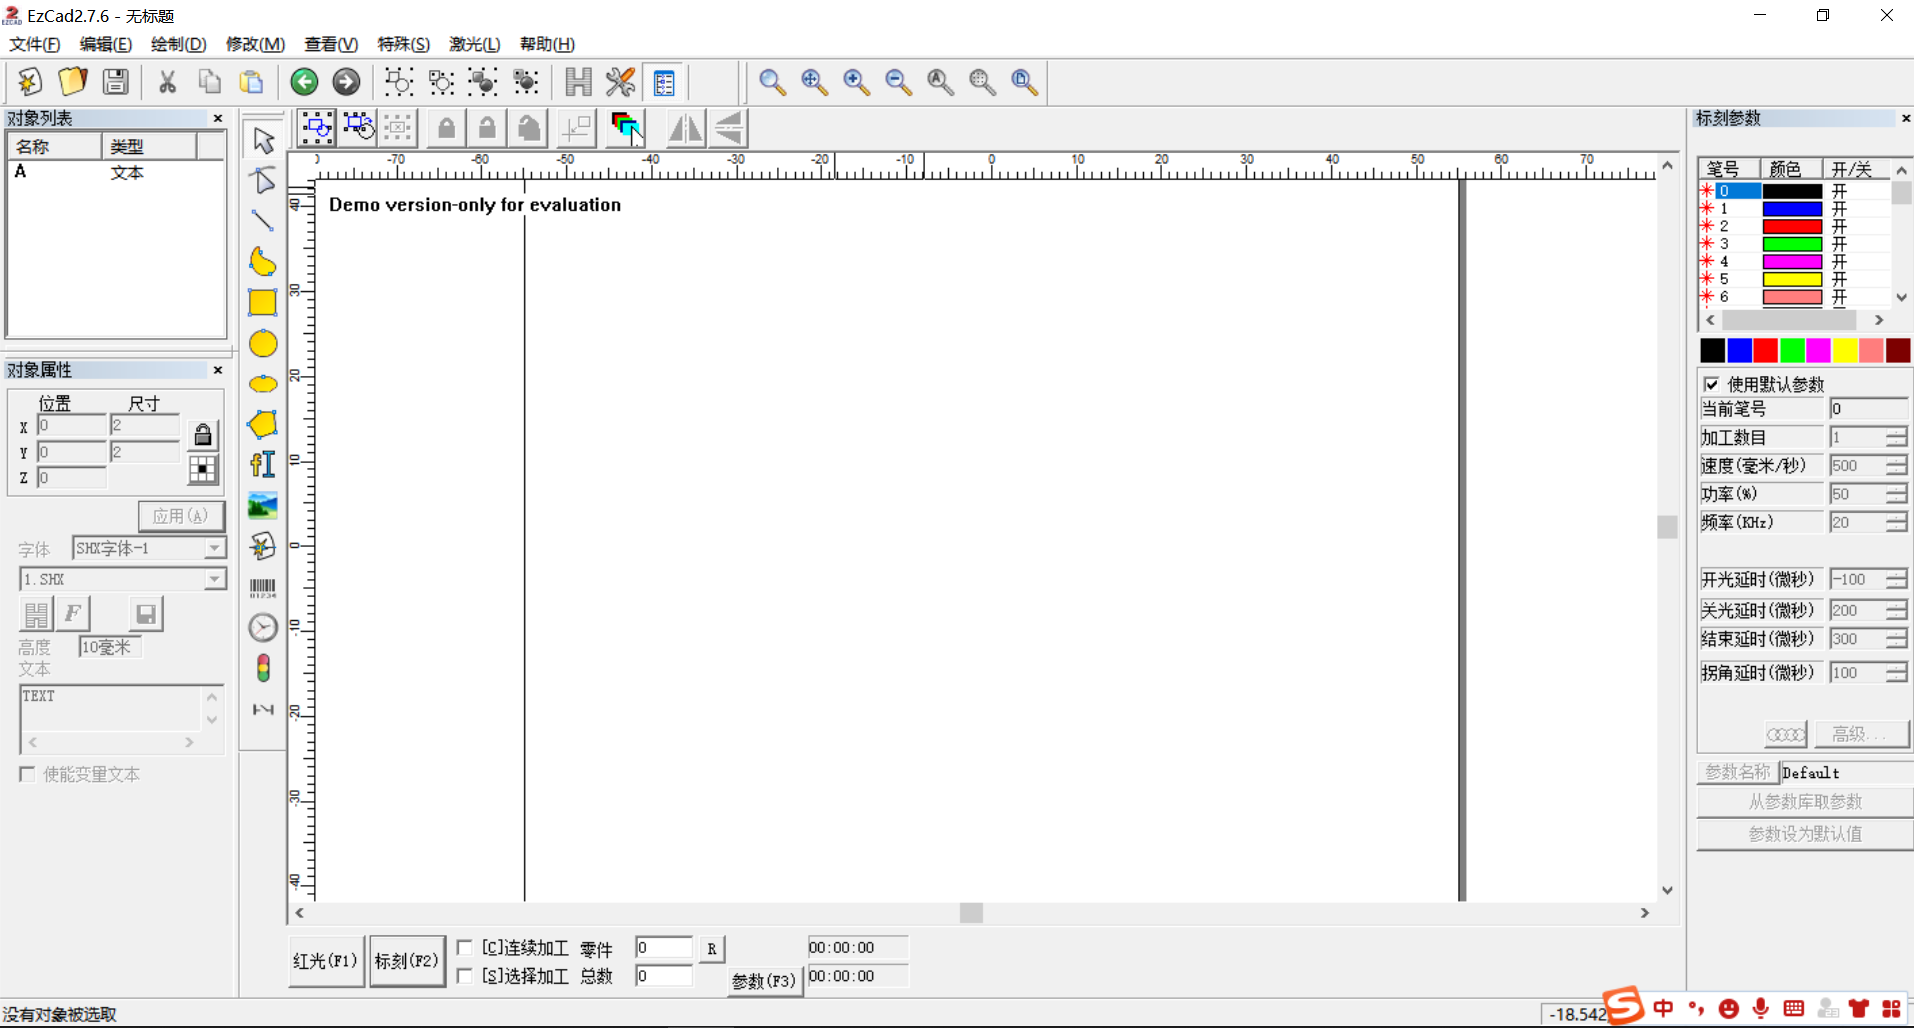Open the 1. SHX font name dropdown
Screen dimensions: 1914x1028
click(215, 579)
